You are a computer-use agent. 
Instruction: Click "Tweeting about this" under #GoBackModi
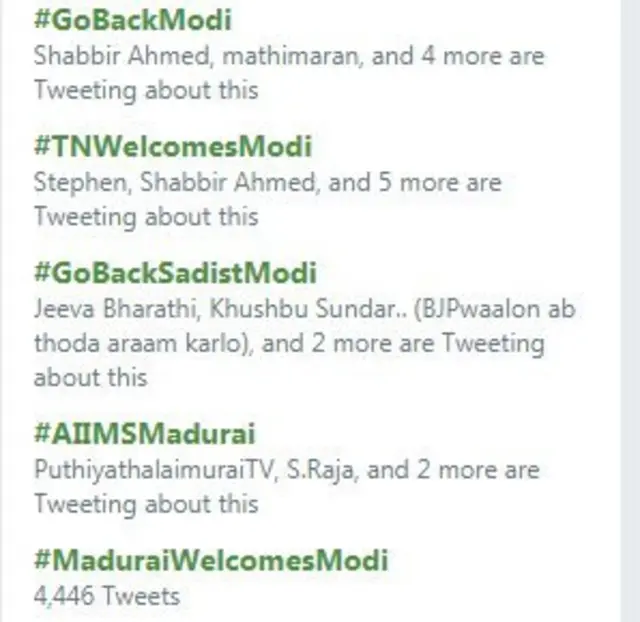tap(146, 90)
